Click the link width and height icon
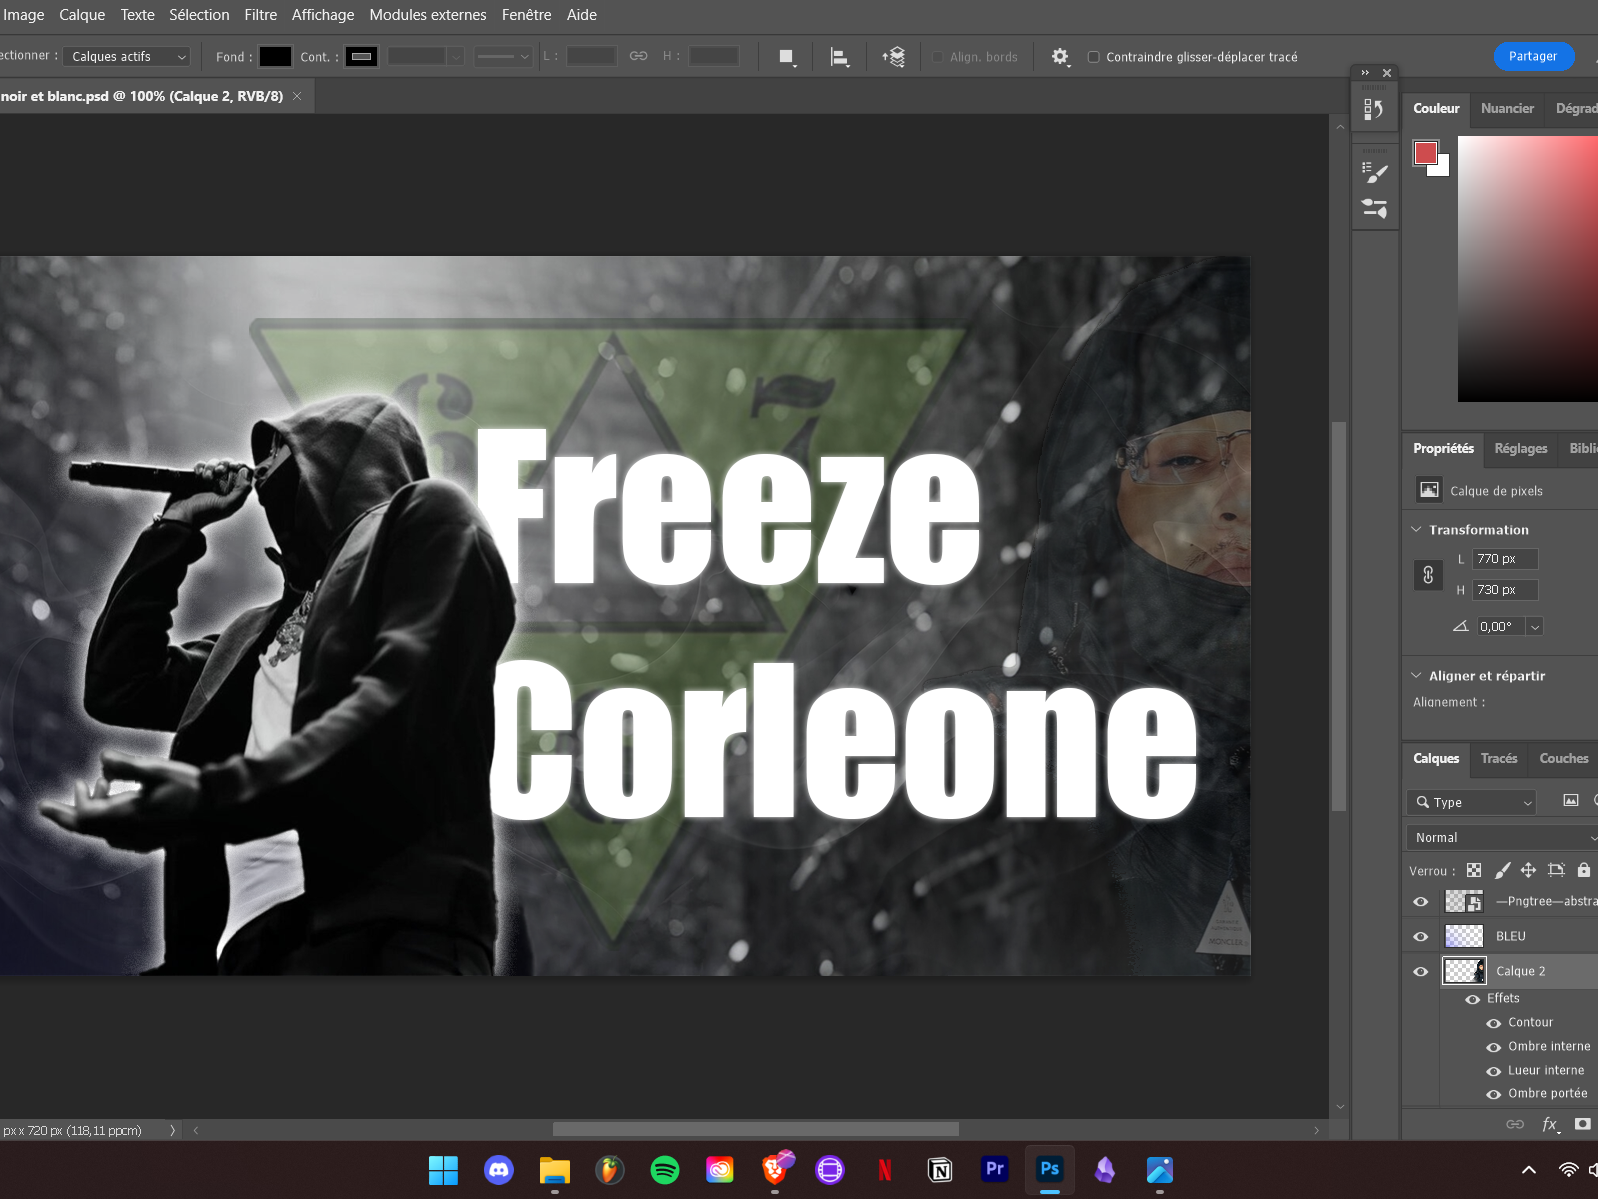Image resolution: width=1598 pixels, height=1199 pixels. pyautogui.click(x=638, y=56)
